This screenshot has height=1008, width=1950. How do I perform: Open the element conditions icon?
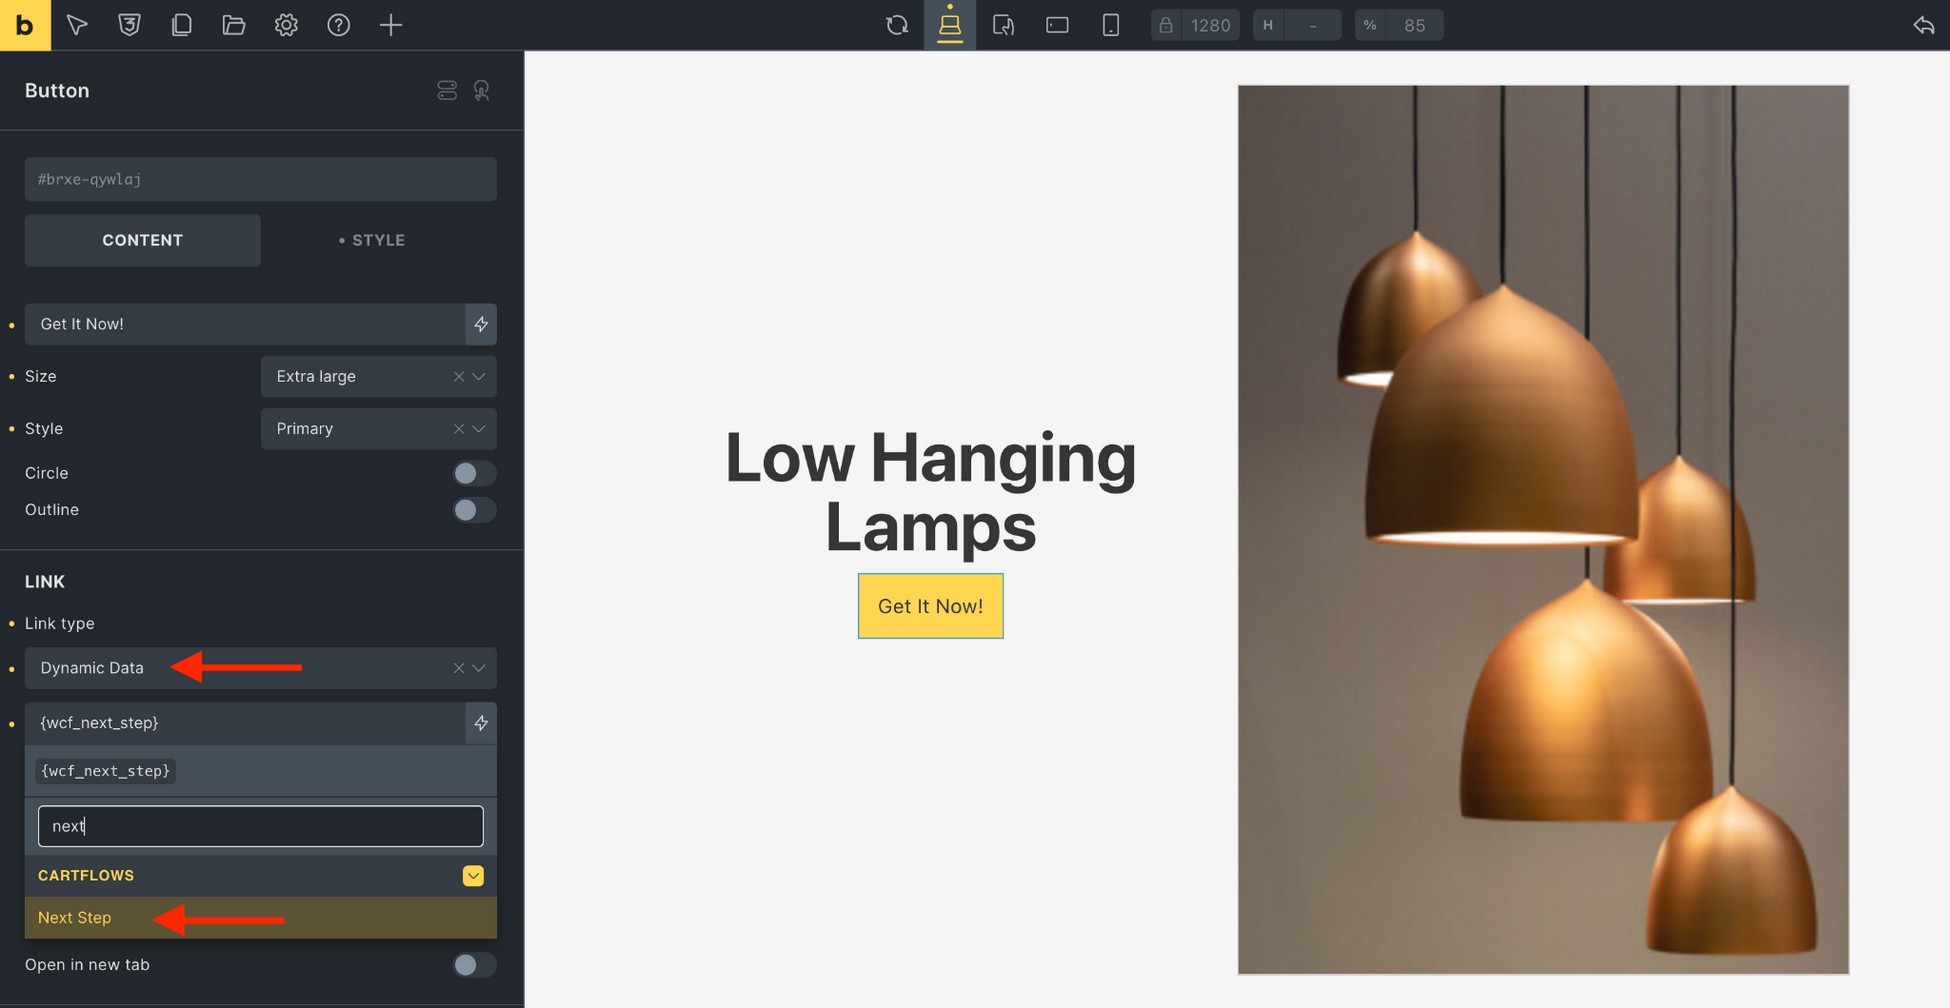[x=447, y=90]
